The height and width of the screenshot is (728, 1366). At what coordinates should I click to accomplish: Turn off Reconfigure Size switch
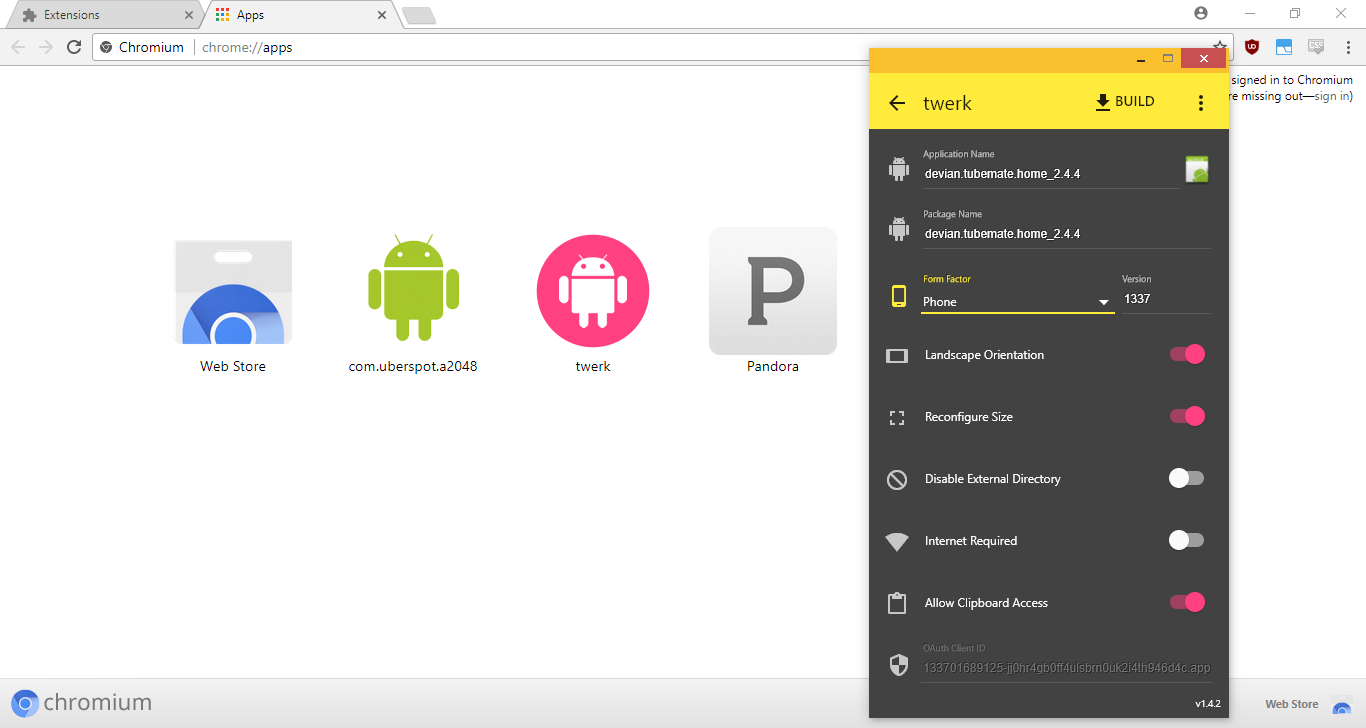click(x=1187, y=416)
